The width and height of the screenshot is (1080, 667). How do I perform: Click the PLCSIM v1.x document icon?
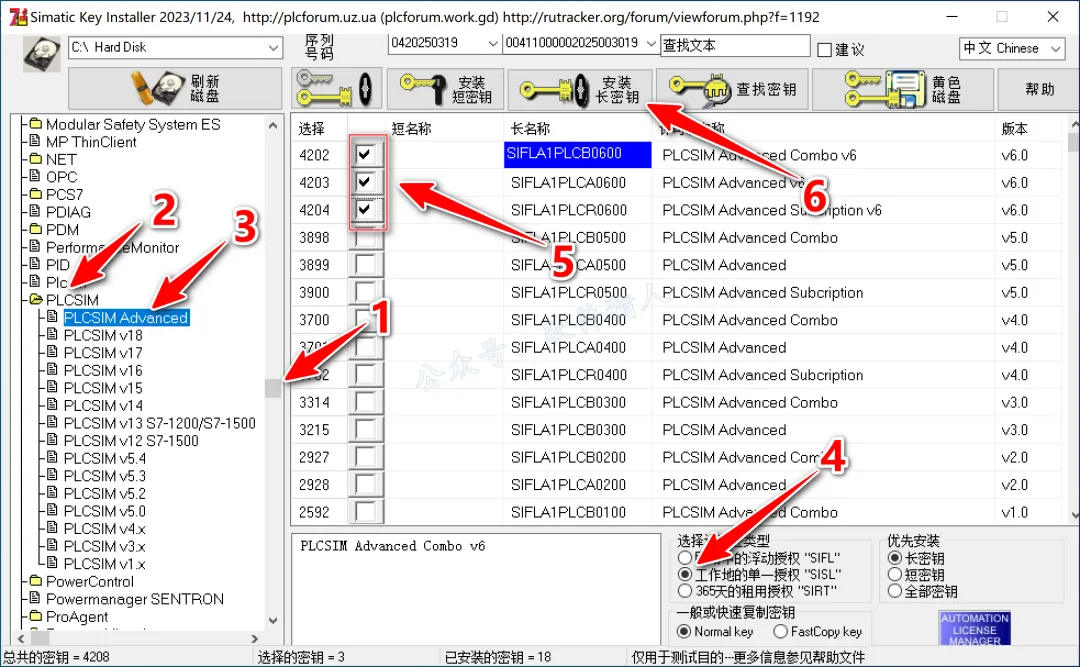(x=52, y=563)
